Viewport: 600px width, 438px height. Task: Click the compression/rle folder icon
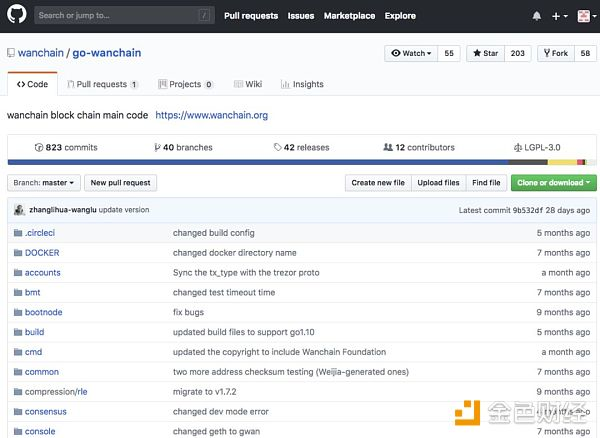18,392
